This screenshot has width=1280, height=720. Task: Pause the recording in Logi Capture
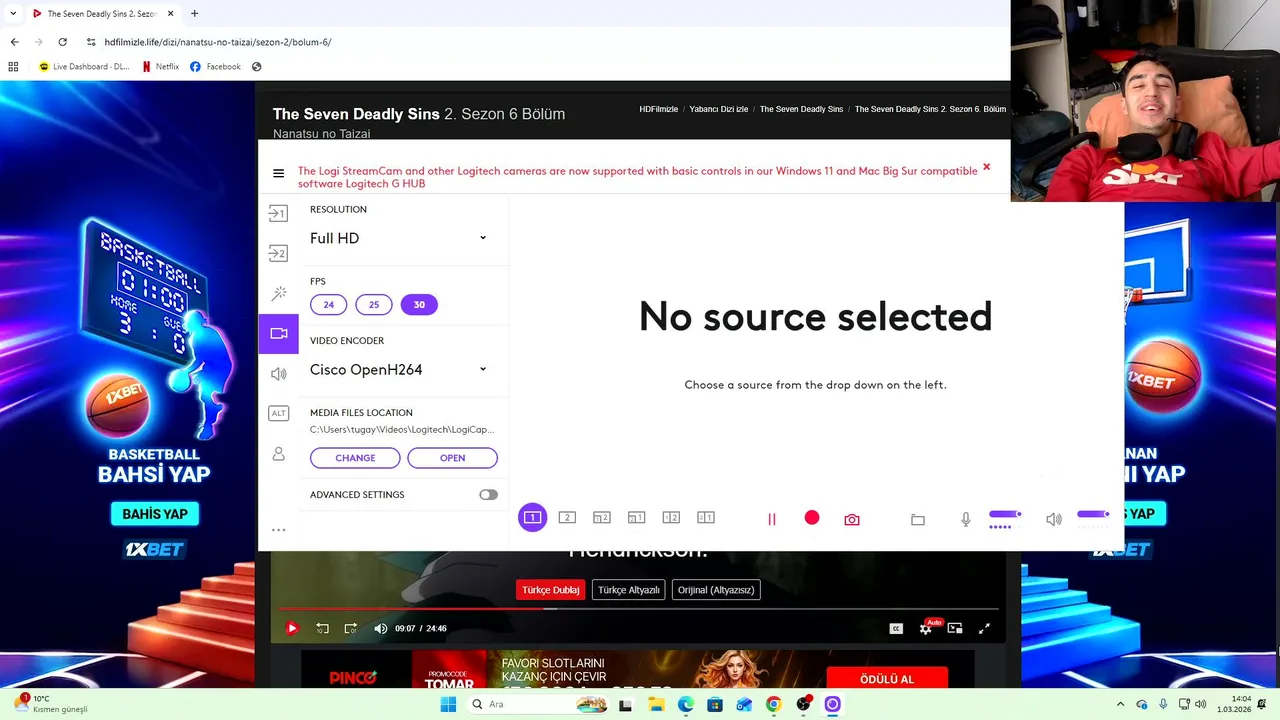tap(771, 519)
